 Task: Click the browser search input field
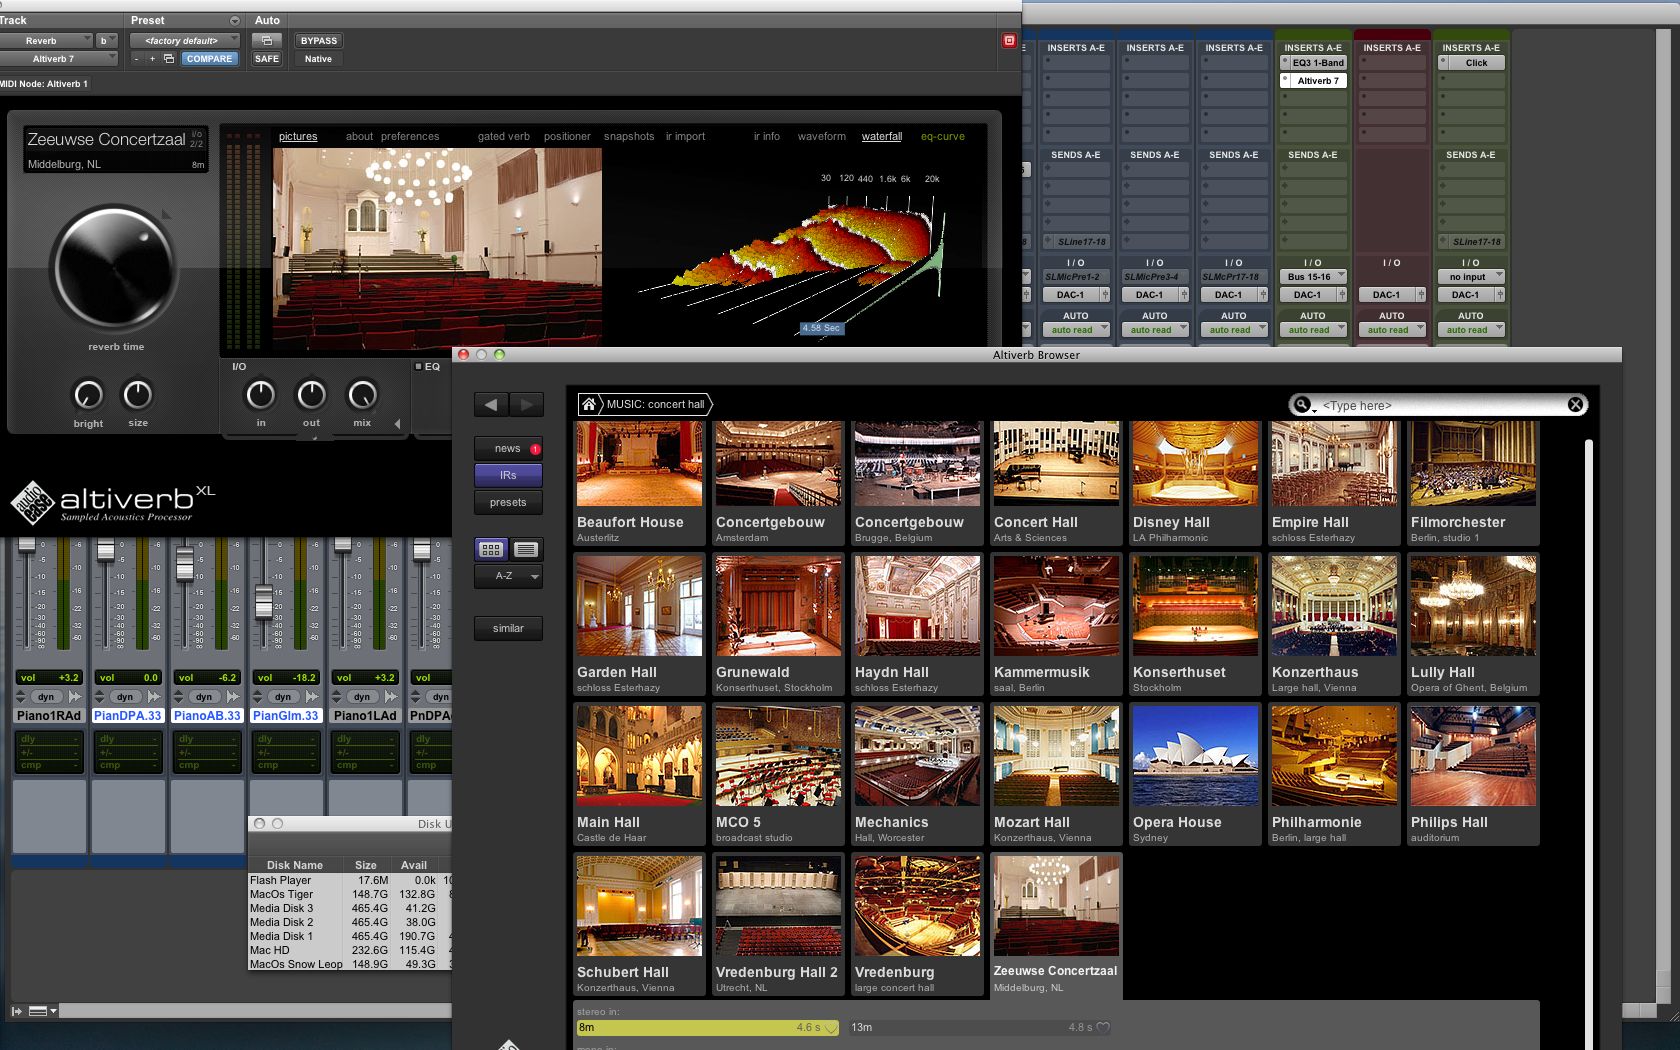(1440, 405)
